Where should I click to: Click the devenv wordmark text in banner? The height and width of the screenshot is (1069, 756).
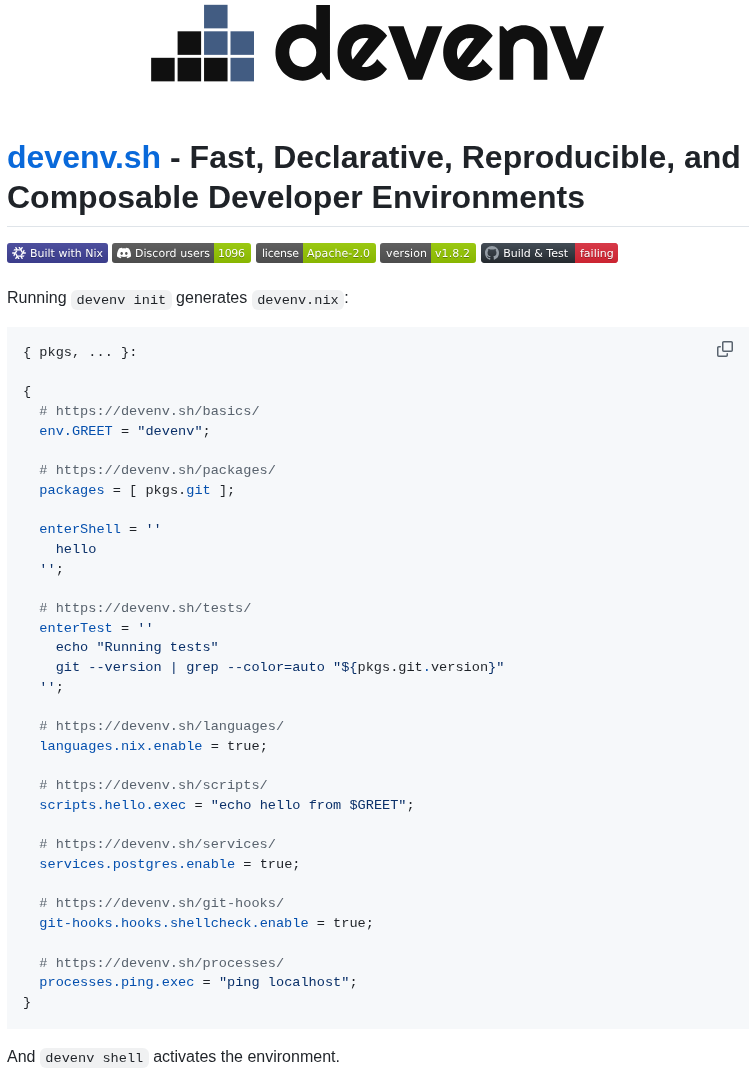pos(439,43)
